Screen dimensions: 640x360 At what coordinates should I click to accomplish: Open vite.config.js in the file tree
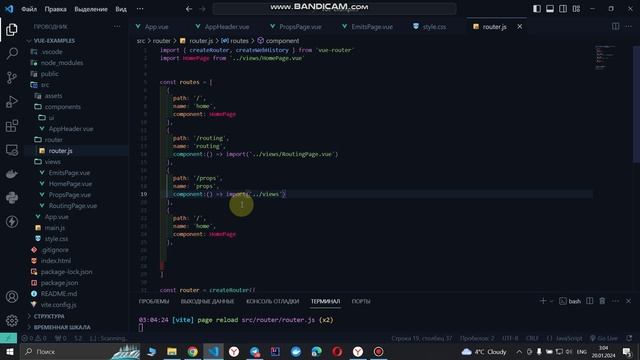point(58,305)
